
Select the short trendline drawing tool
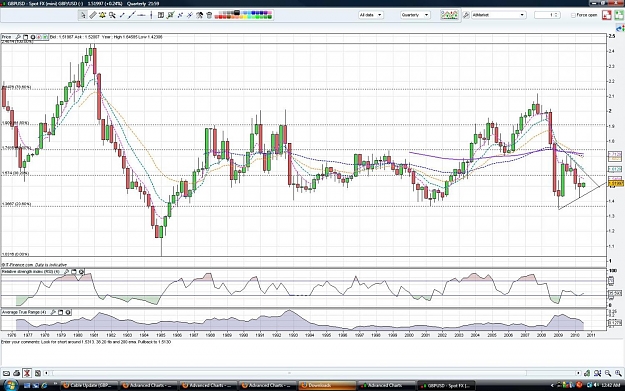click(x=122, y=15)
